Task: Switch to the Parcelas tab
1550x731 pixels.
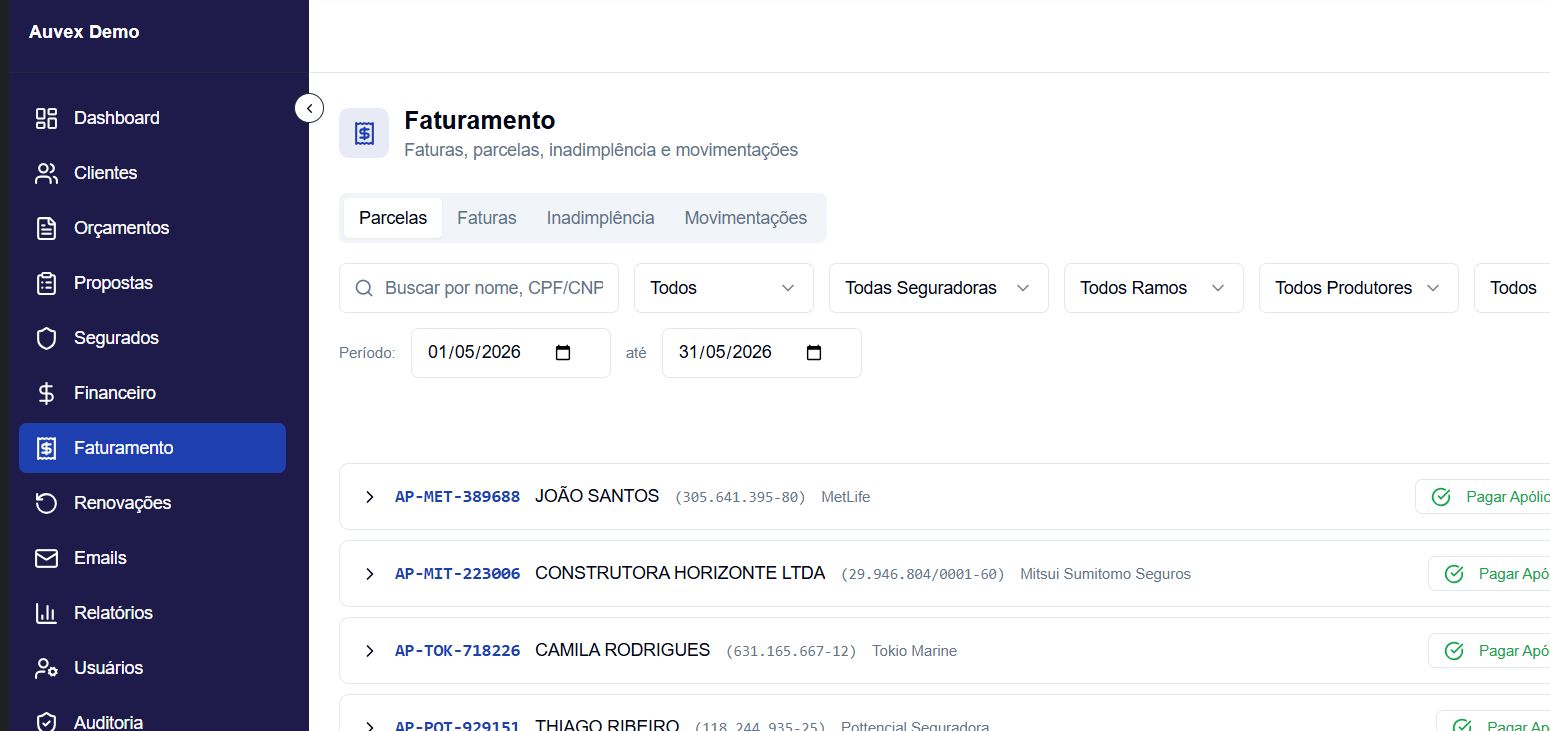Action: point(393,218)
